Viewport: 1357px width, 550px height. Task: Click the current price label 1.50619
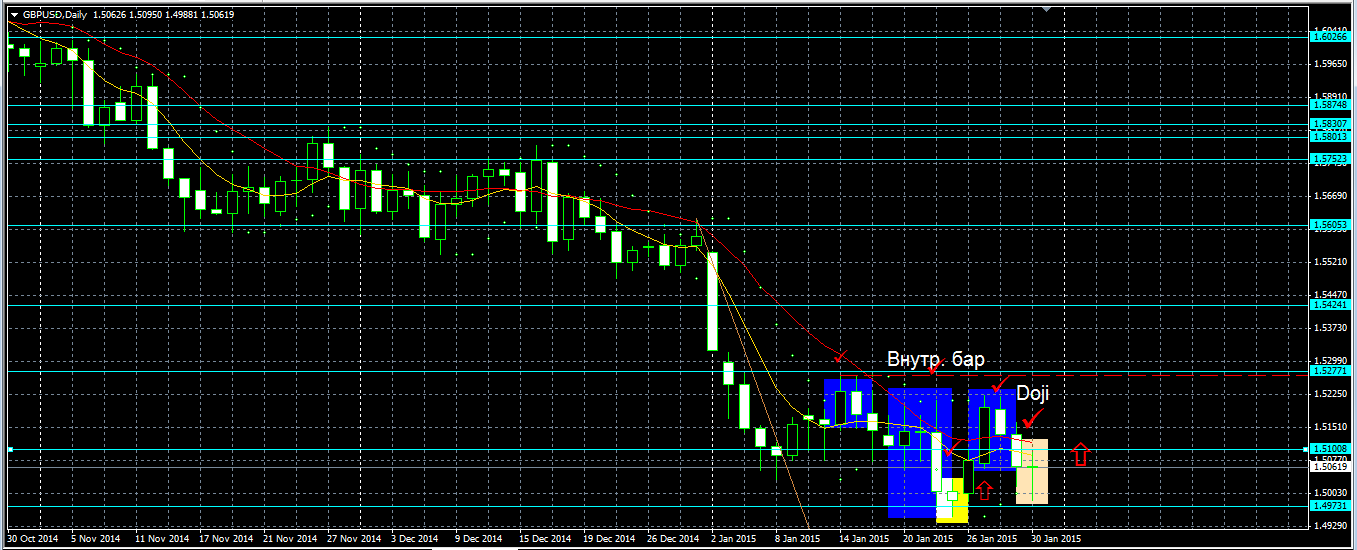point(1331,467)
